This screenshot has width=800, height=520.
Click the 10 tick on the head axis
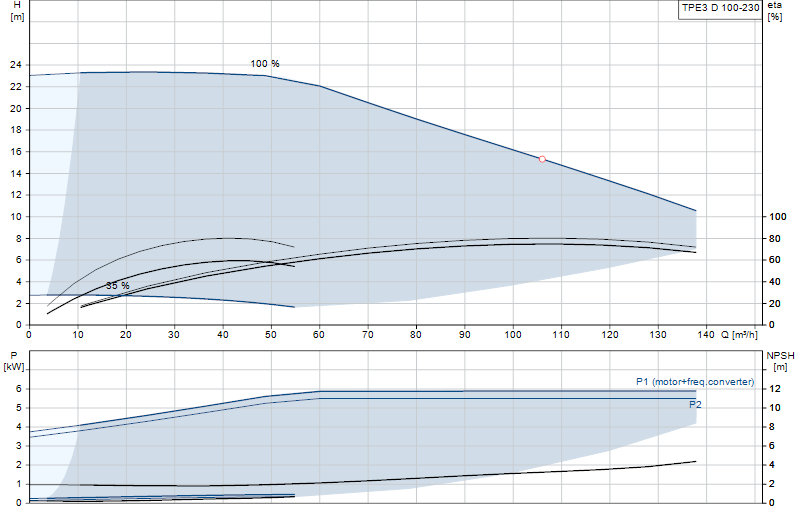pos(16,216)
